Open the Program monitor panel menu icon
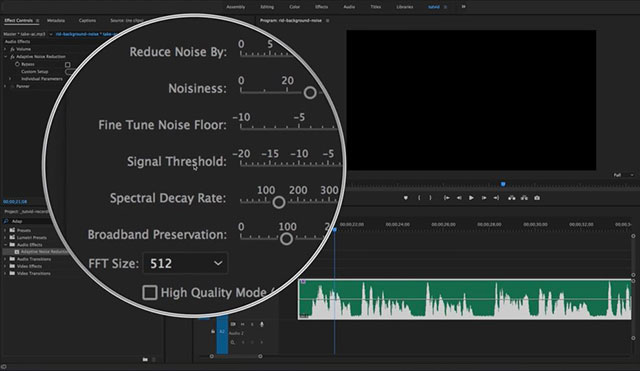Viewport: 640px width, 371px height. 327,20
